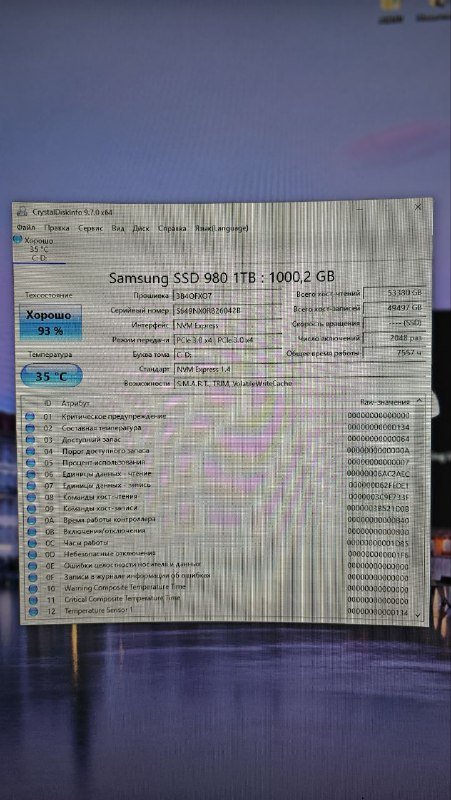Open the Язык(Language) menu

click(221, 229)
